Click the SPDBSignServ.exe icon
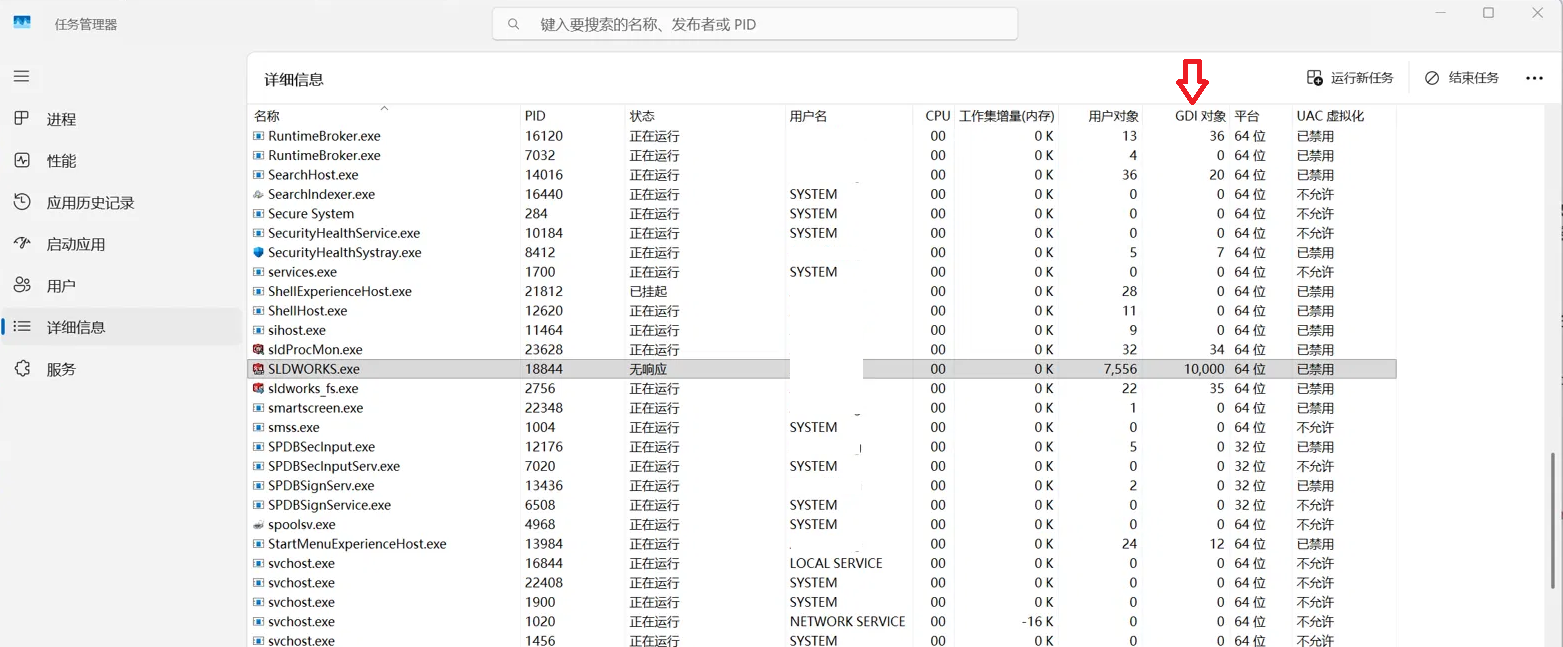Viewport: 1563px width, 647px height. (x=258, y=486)
